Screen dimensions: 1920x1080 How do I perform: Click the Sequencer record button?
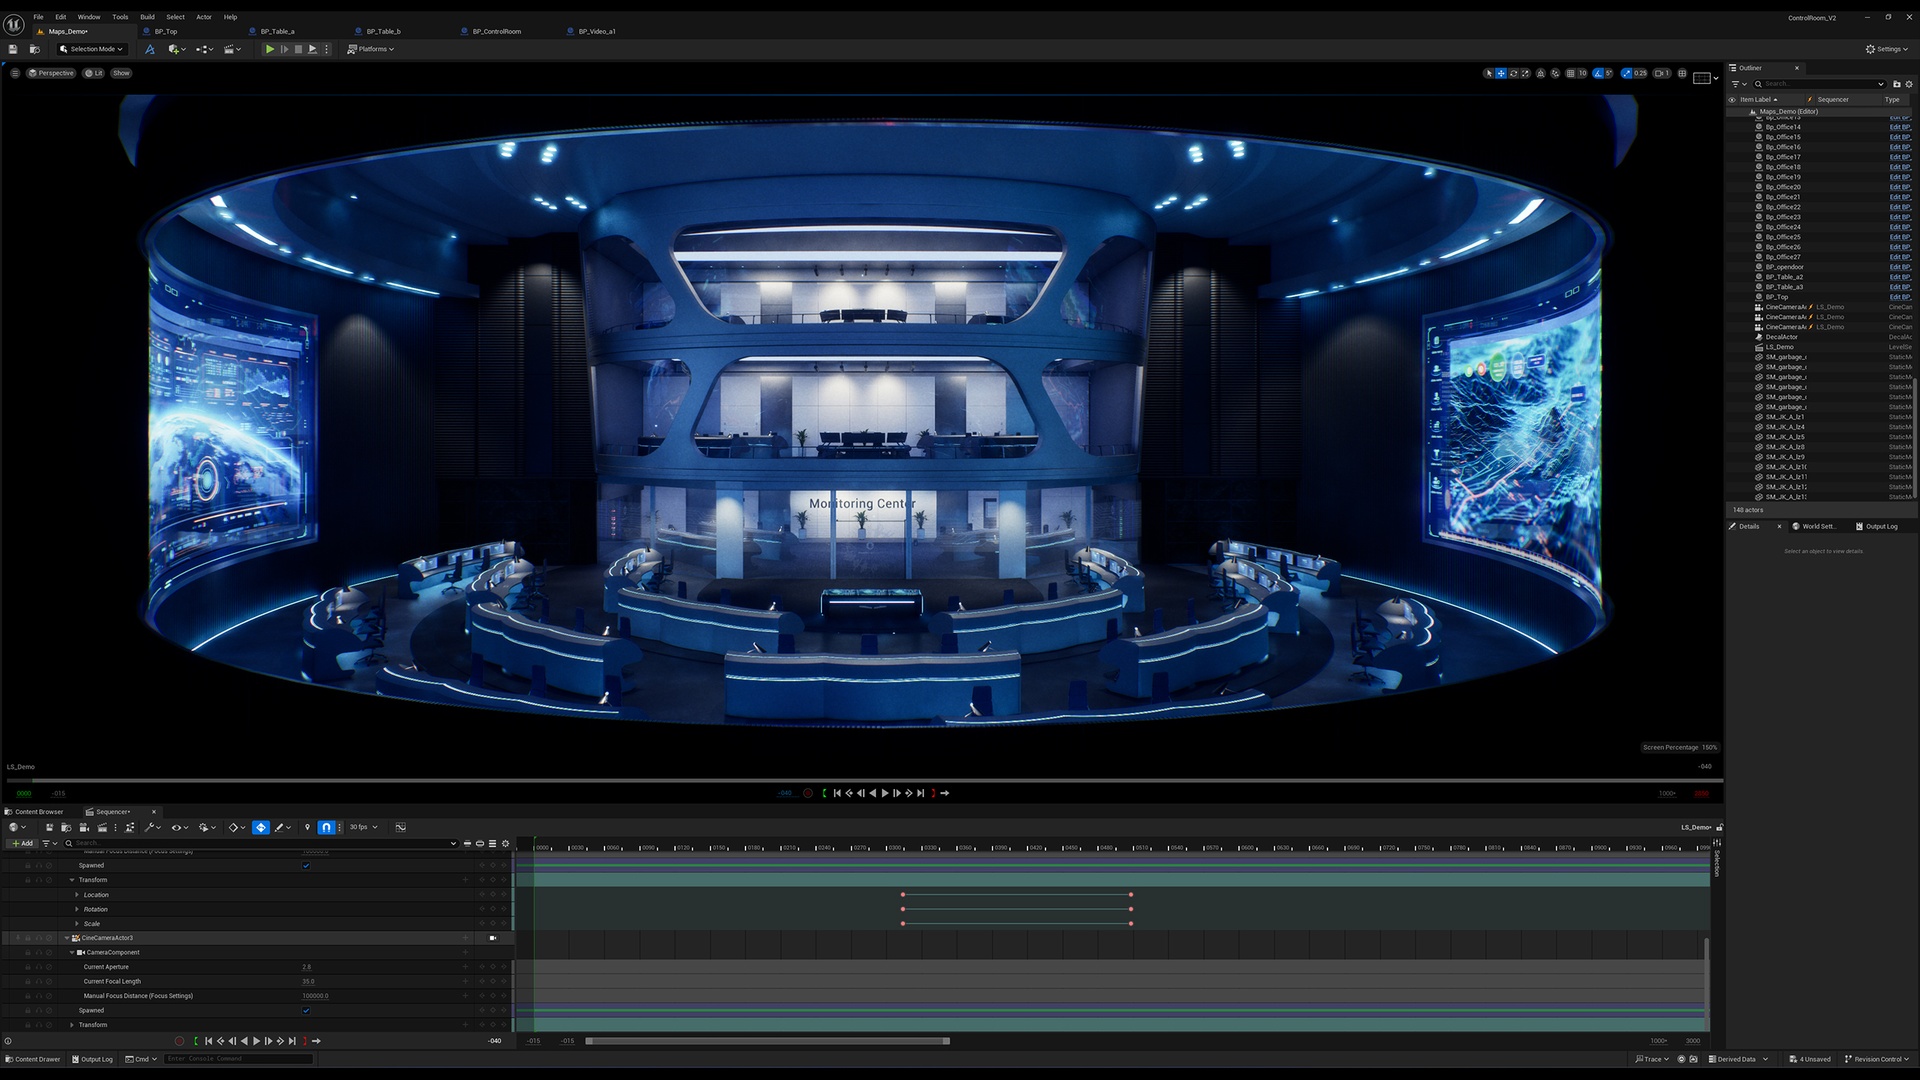pos(180,1041)
